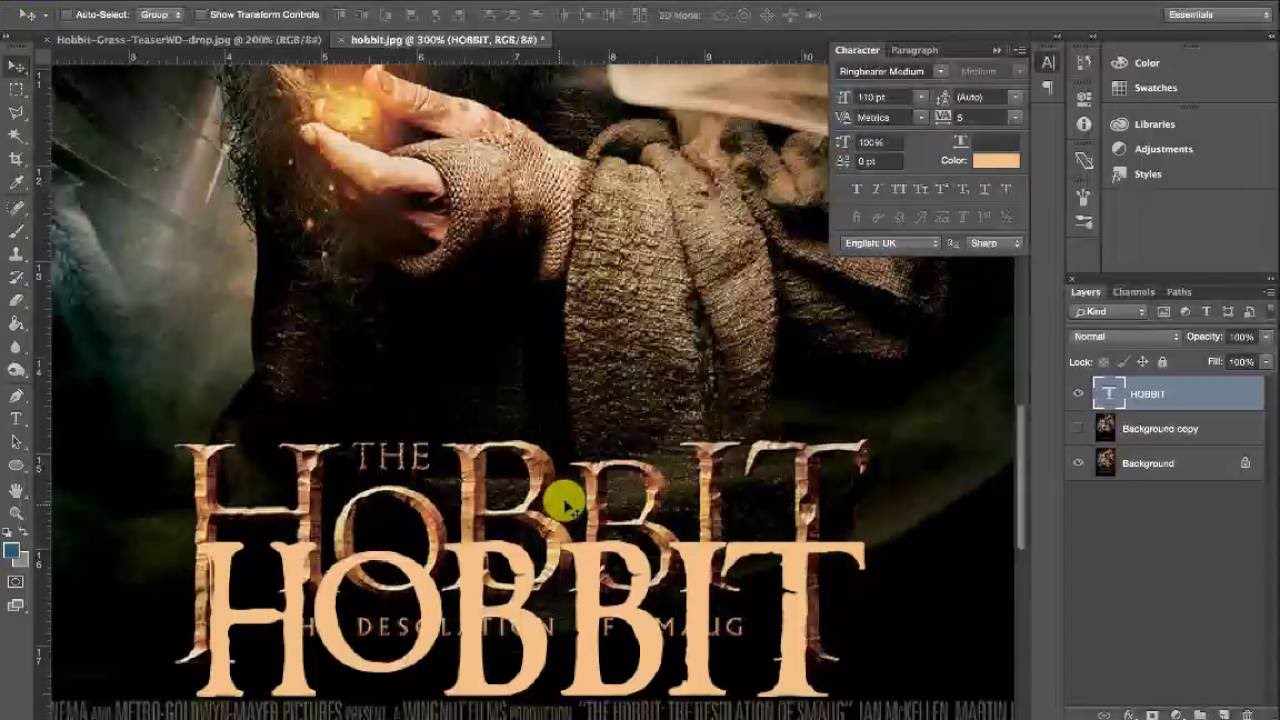Switch to the Paragraph tab
Viewport: 1280px width, 720px height.
[x=914, y=50]
